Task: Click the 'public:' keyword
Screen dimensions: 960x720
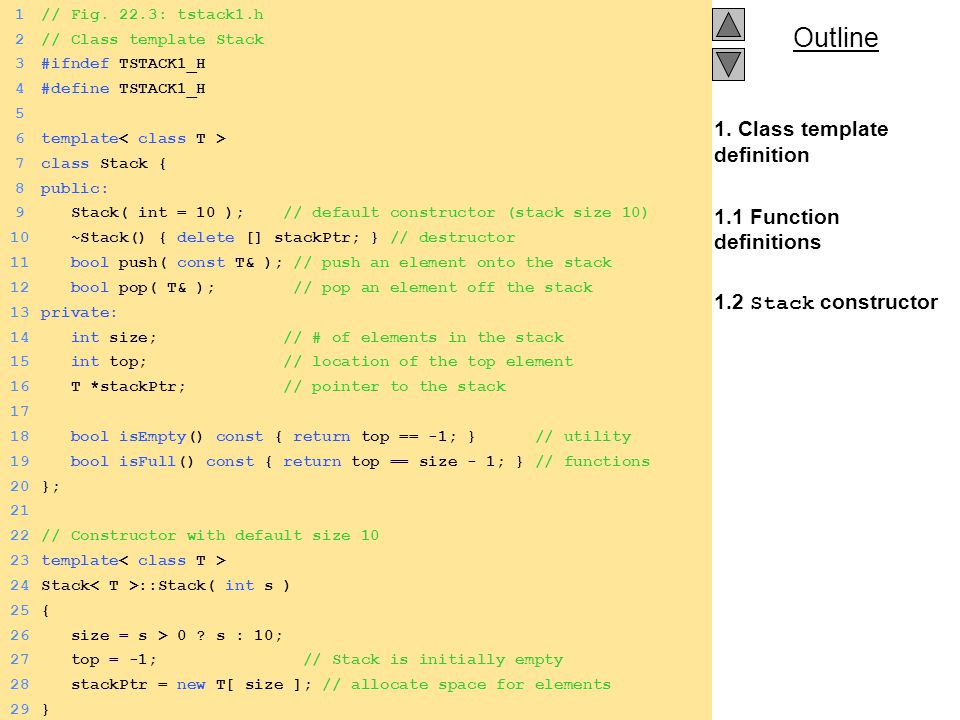Action: pyautogui.click(x=74, y=189)
